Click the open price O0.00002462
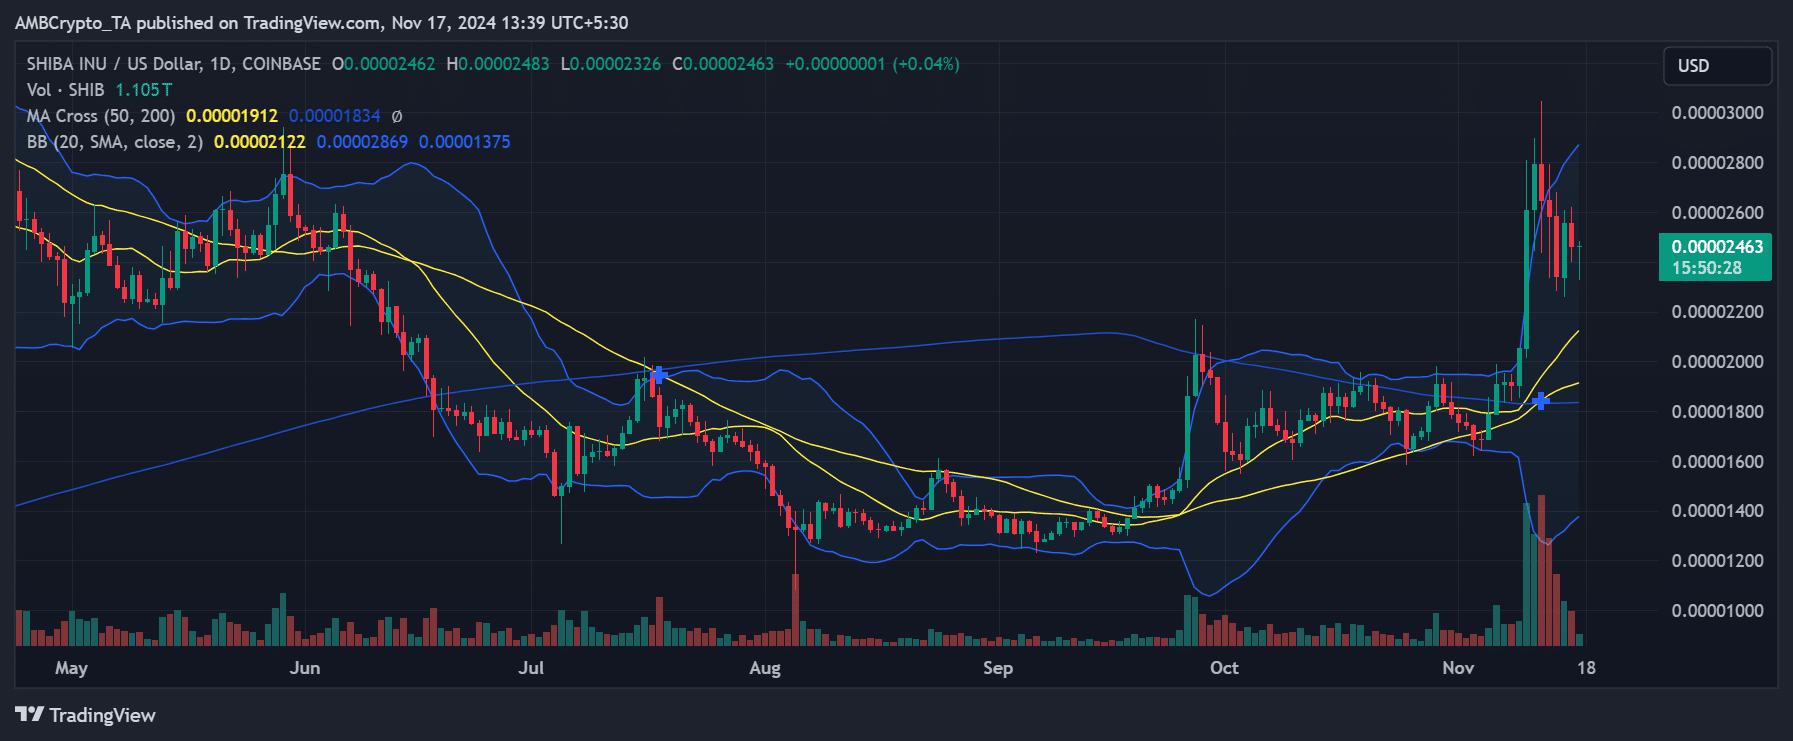 tap(383, 64)
